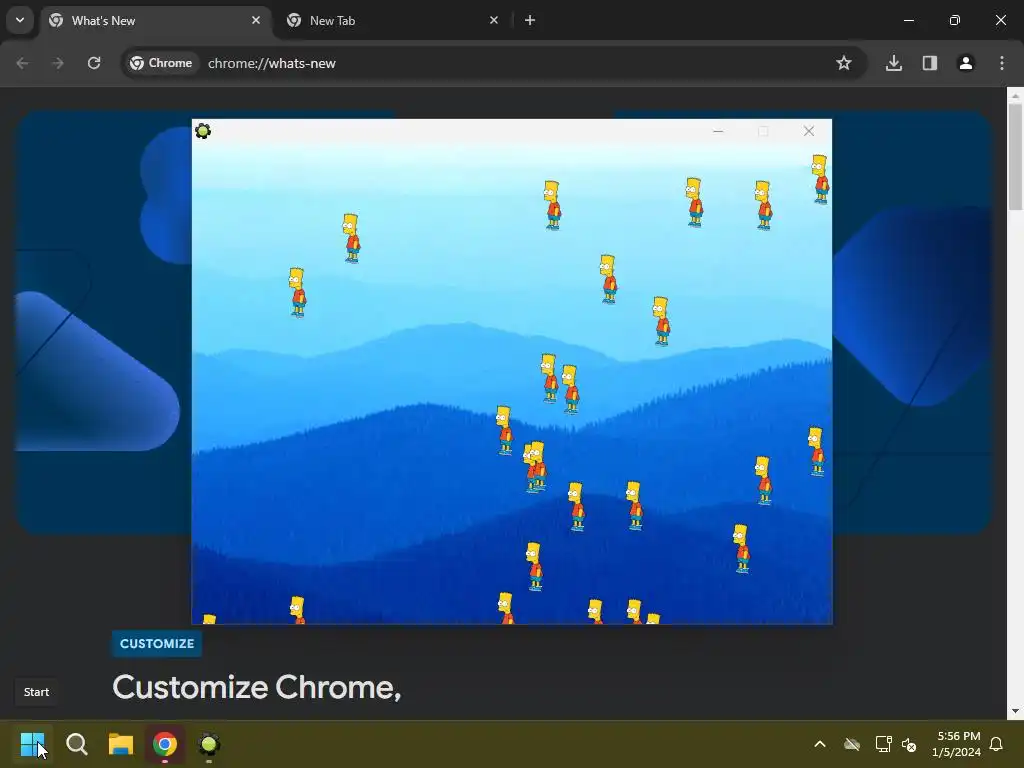Click the page scrollbar down arrow
The width and height of the screenshot is (1024, 768).
tap(1015, 711)
